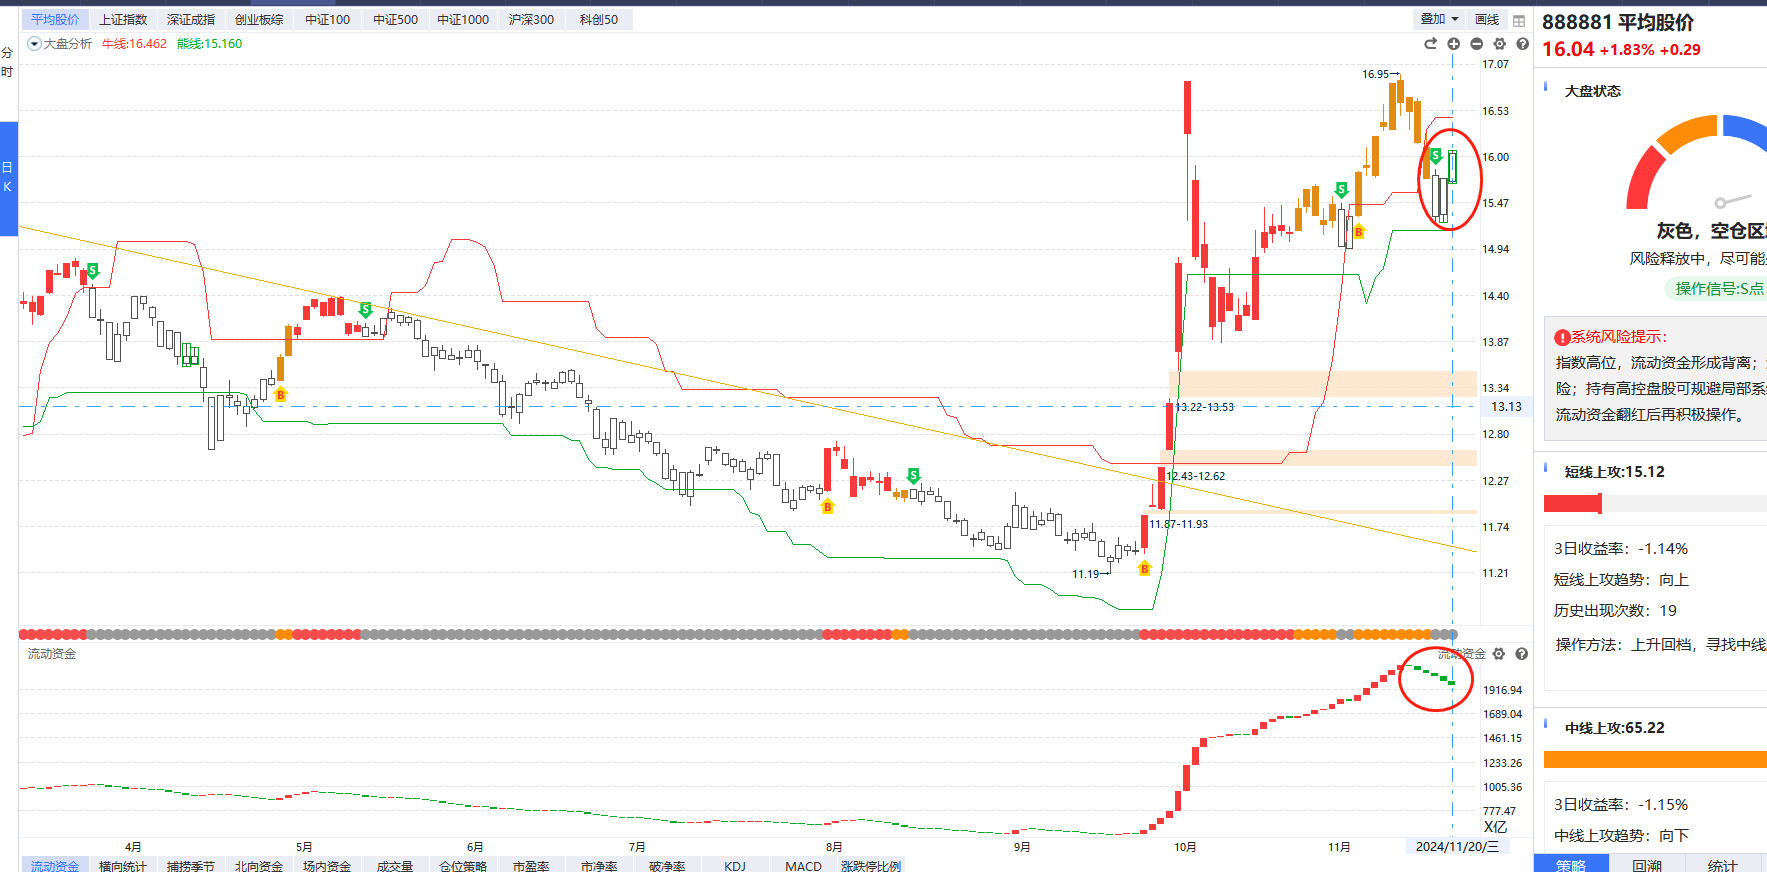The width and height of the screenshot is (1767, 872).
Task: Open the MACD indicator tab
Action: click(x=803, y=866)
